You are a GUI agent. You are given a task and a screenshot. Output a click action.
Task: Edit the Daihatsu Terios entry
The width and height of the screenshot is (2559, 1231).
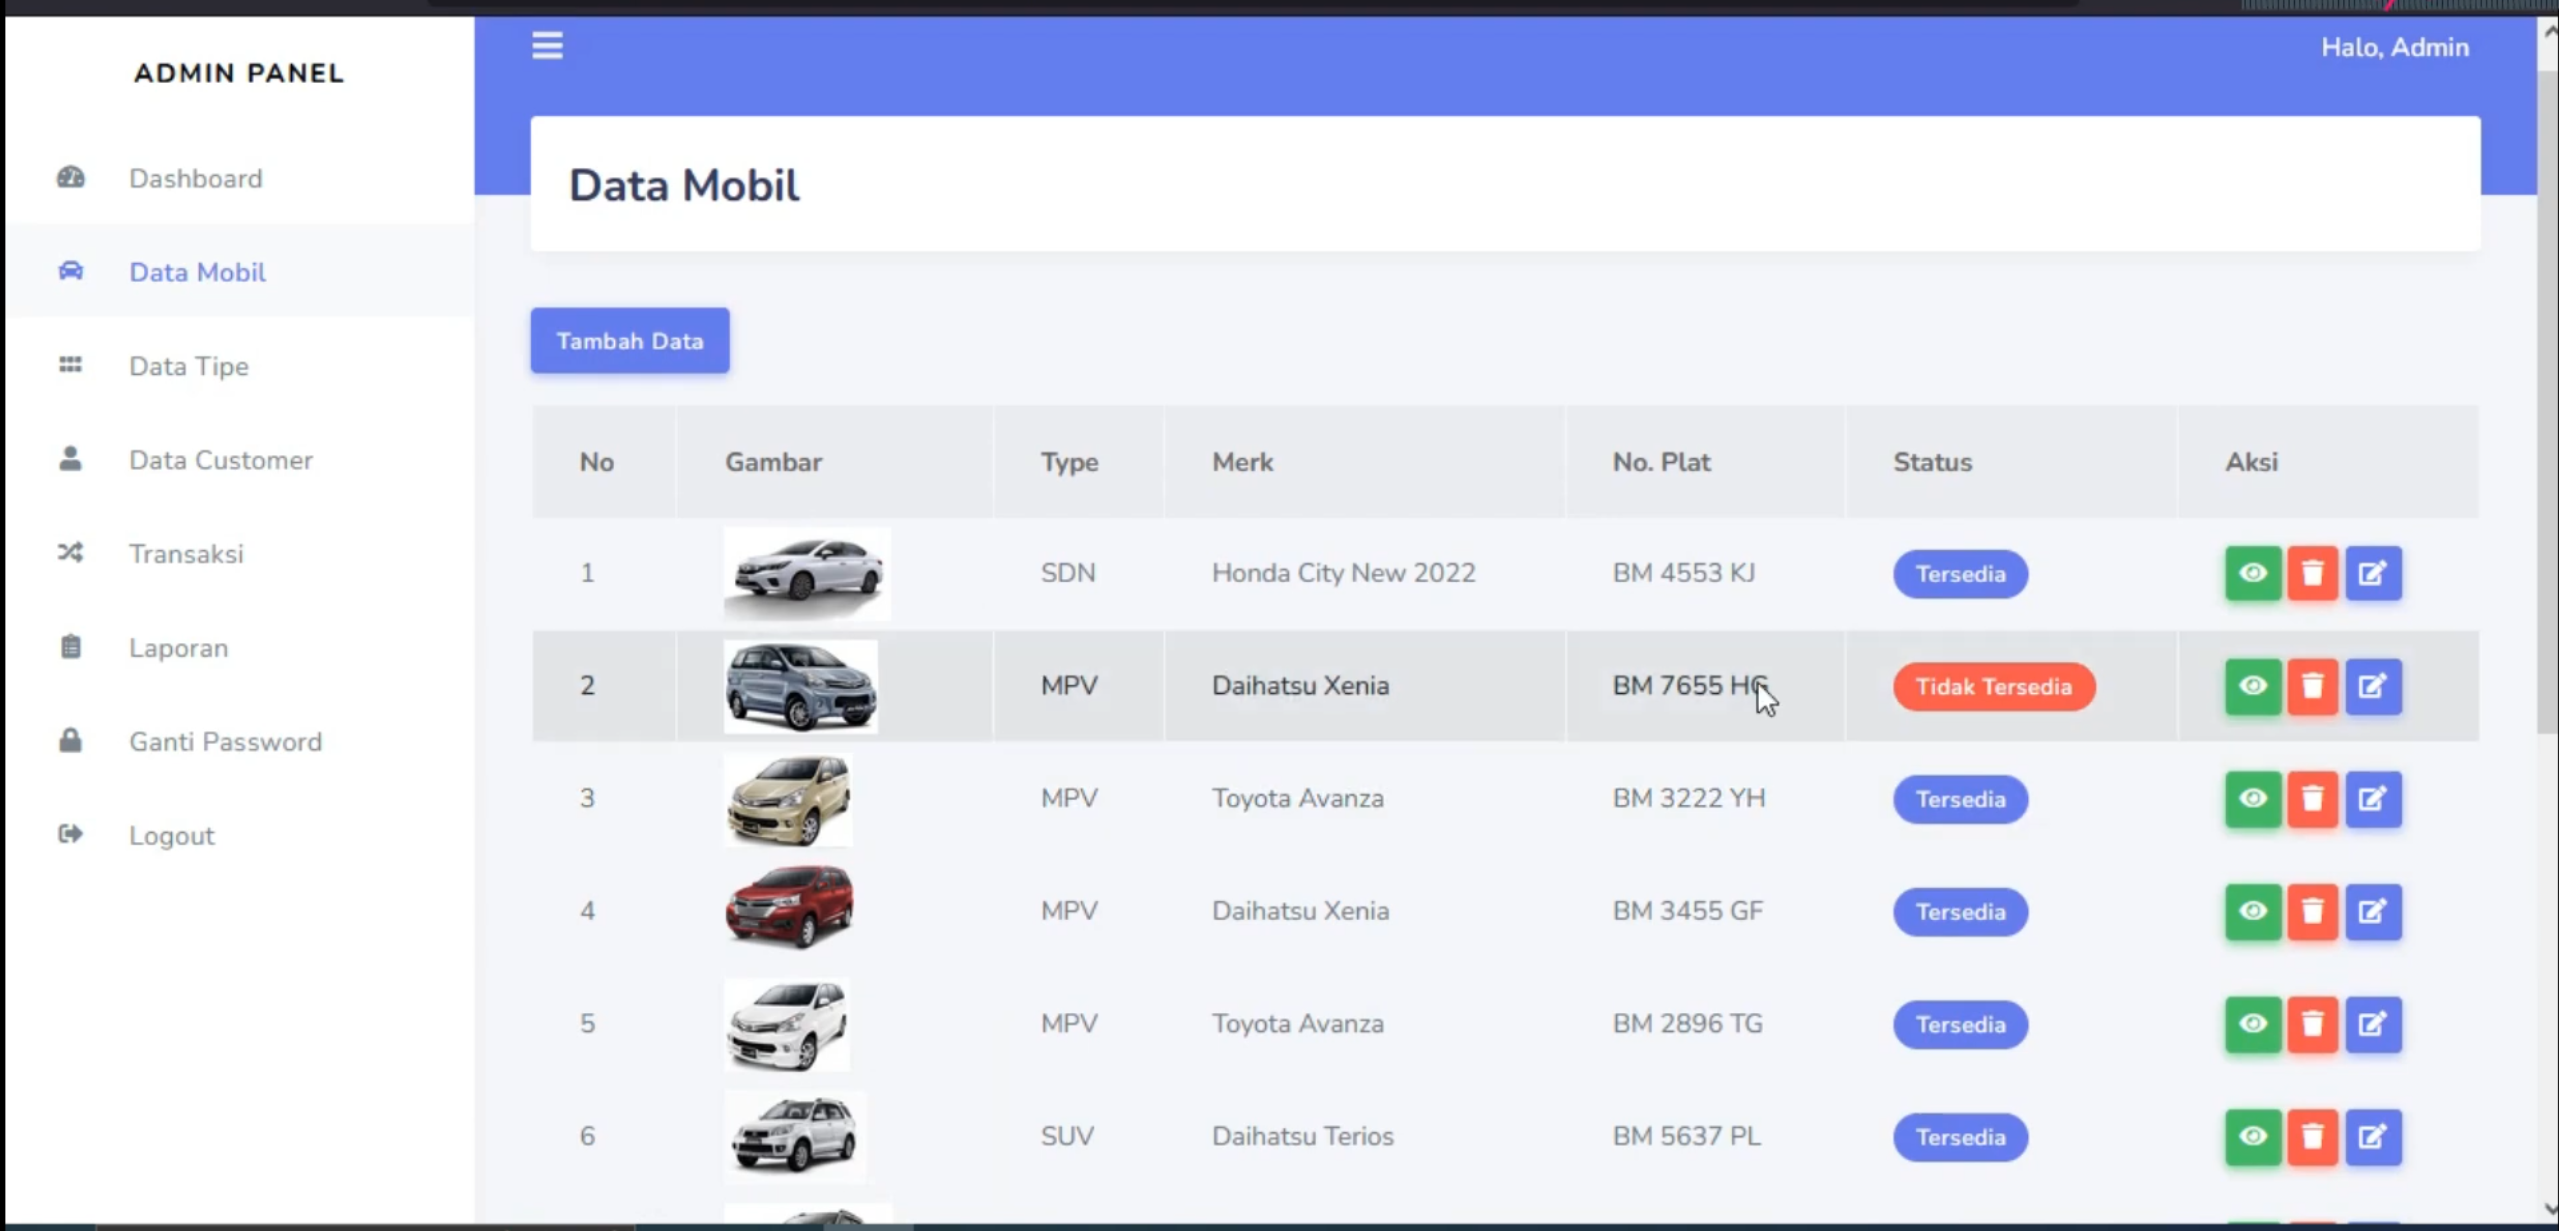(x=2373, y=1137)
